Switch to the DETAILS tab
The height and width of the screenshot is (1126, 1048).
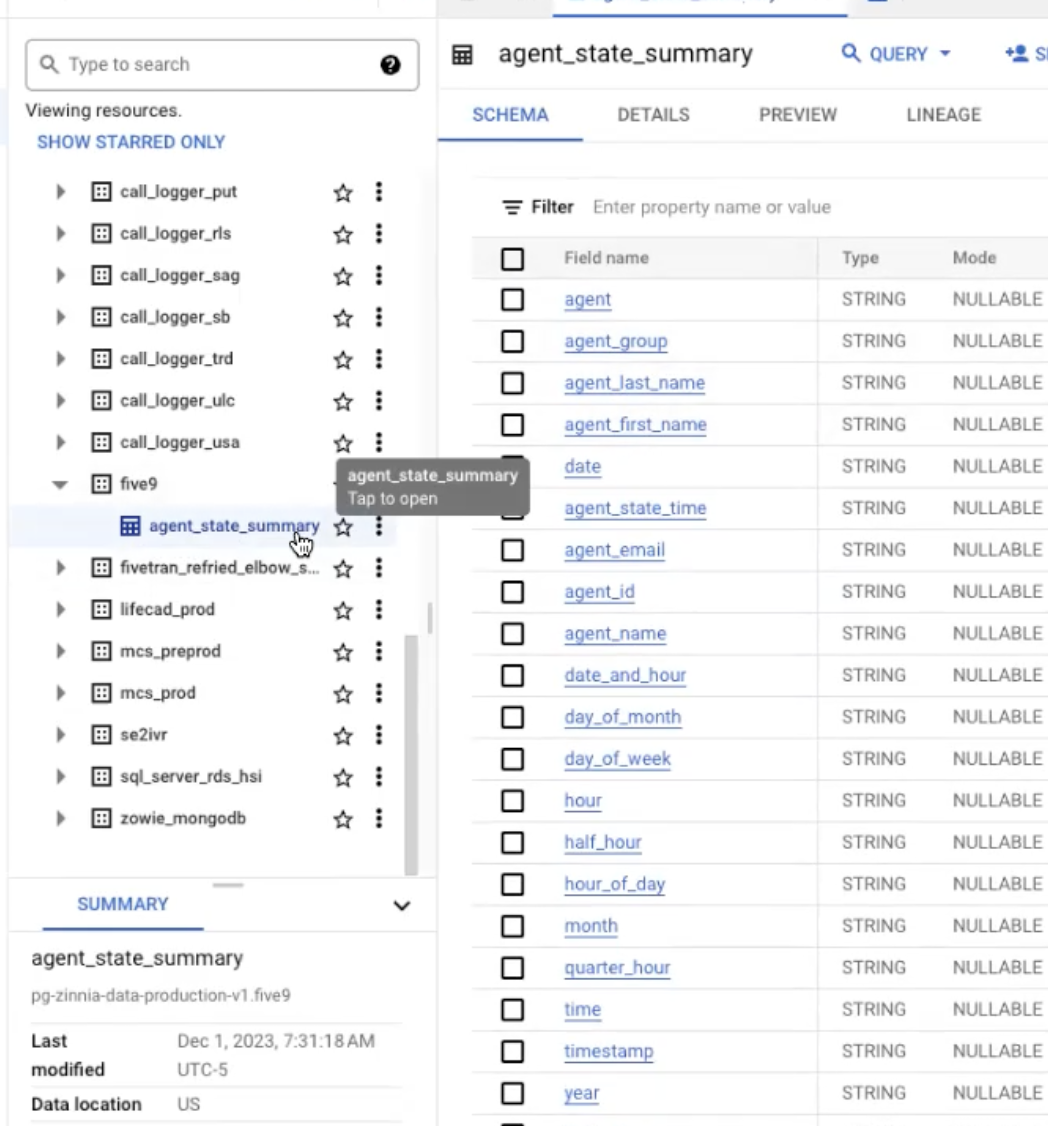pos(653,115)
